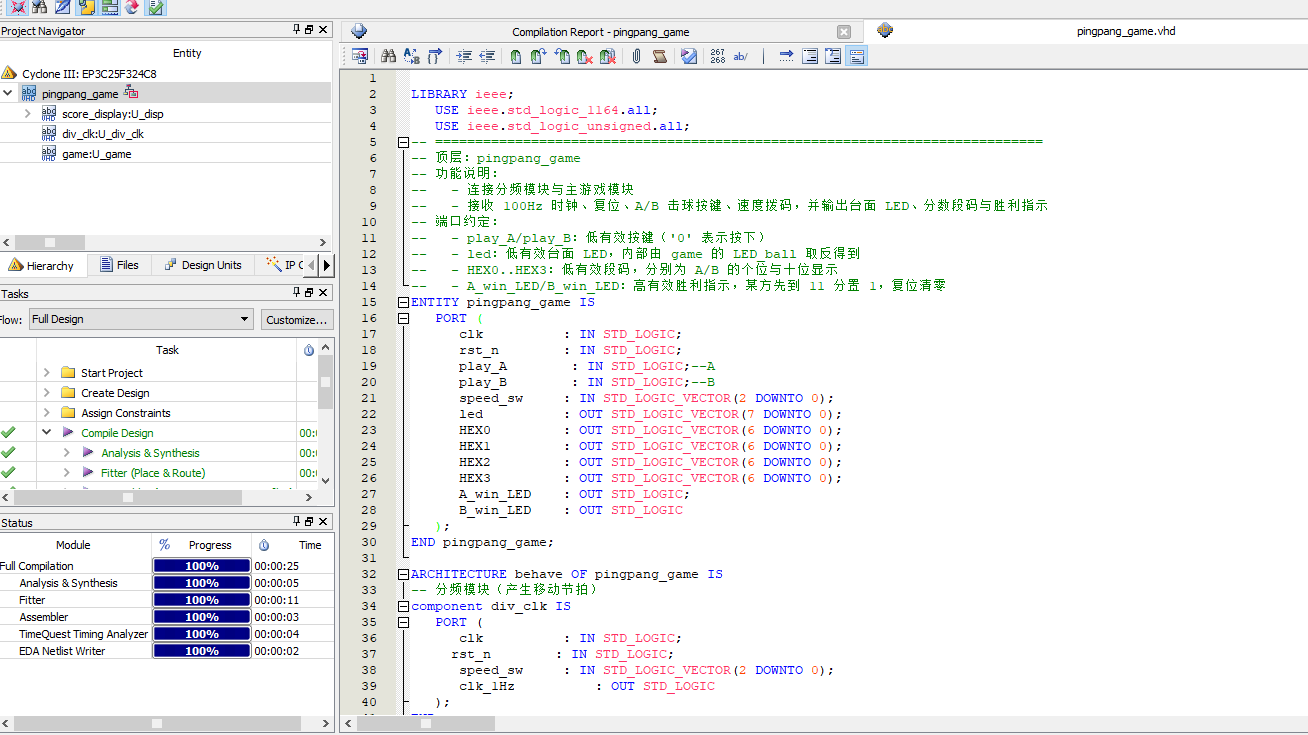Click the green checkmark document icon in top toolbar
Image resolution: width=1308 pixels, height=735 pixels.
click(x=155, y=7)
